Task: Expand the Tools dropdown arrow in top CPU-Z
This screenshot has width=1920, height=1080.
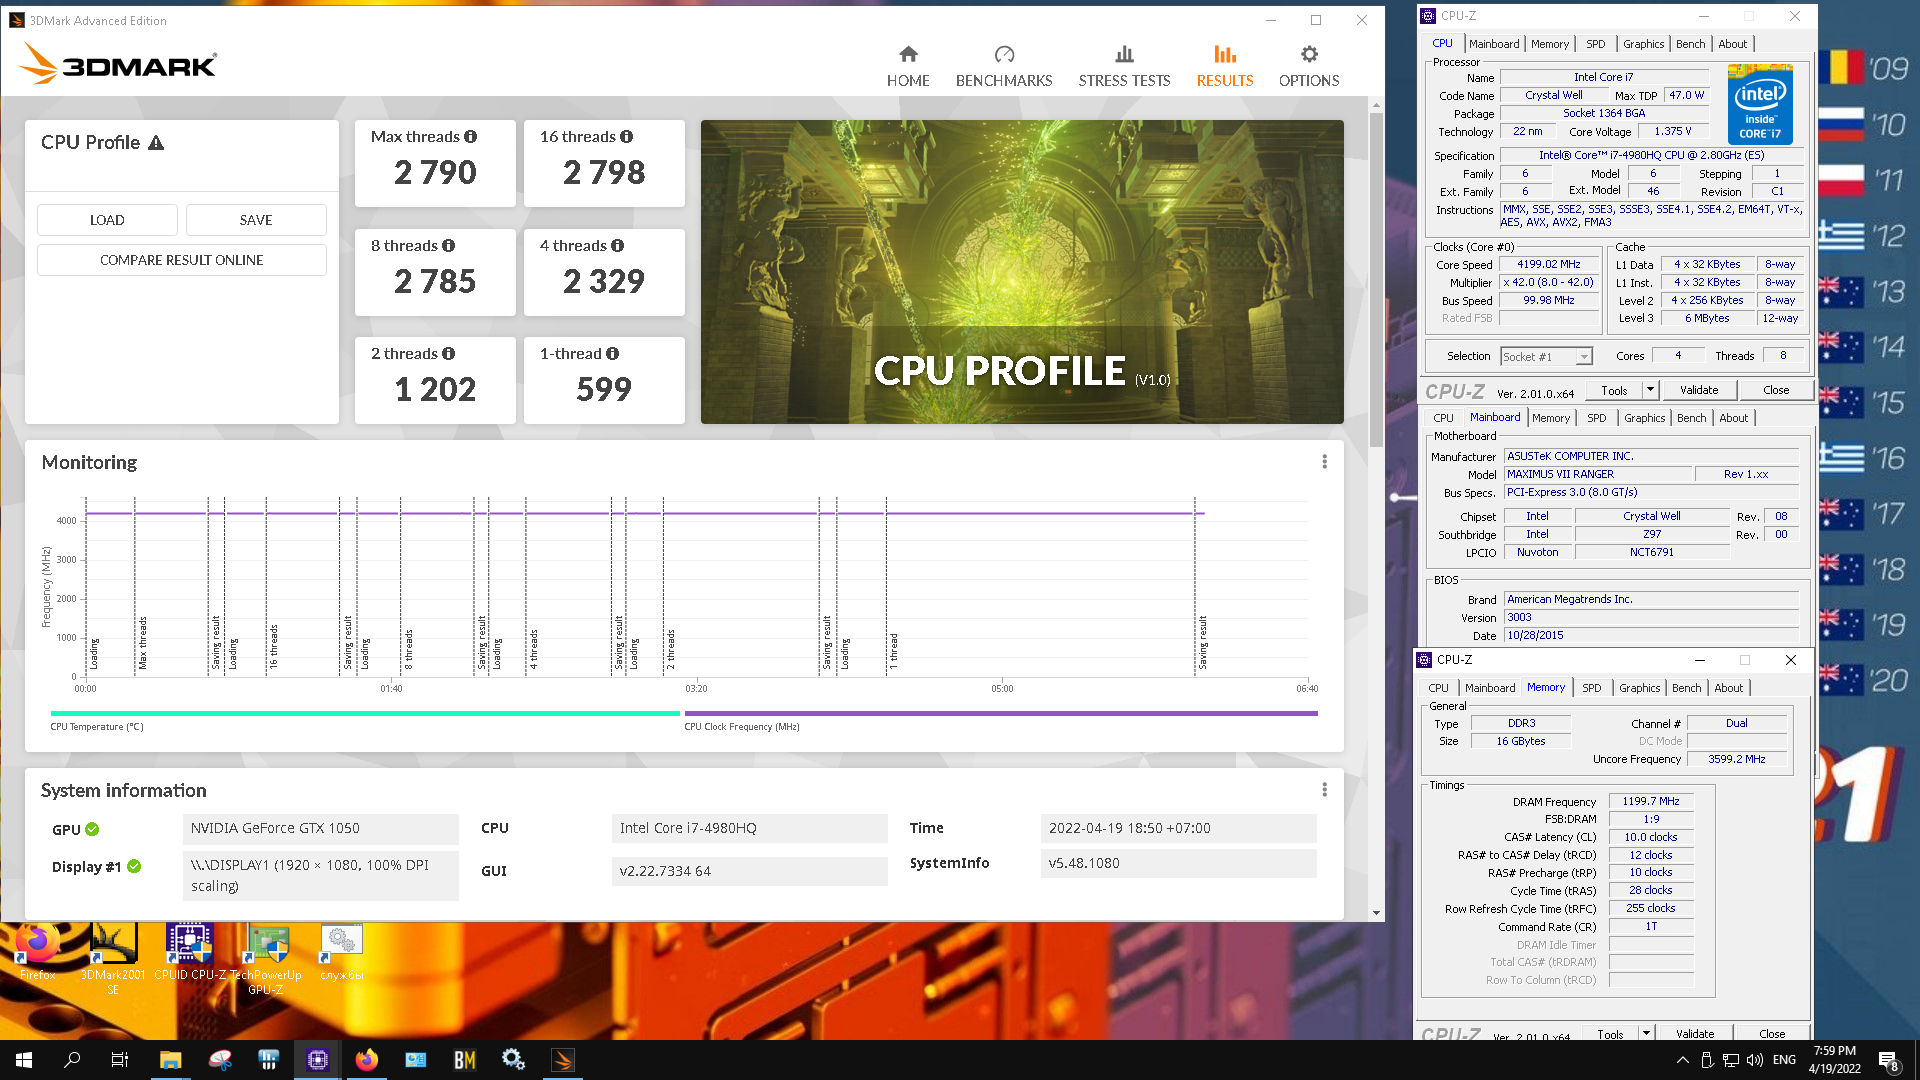Action: tap(1650, 390)
